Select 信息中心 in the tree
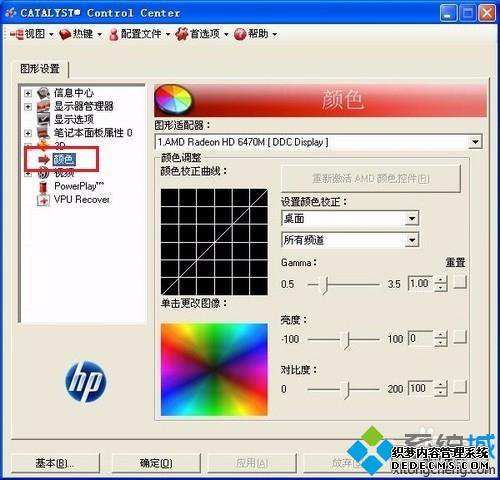Image resolution: width=500 pixels, height=480 pixels. tap(74, 93)
